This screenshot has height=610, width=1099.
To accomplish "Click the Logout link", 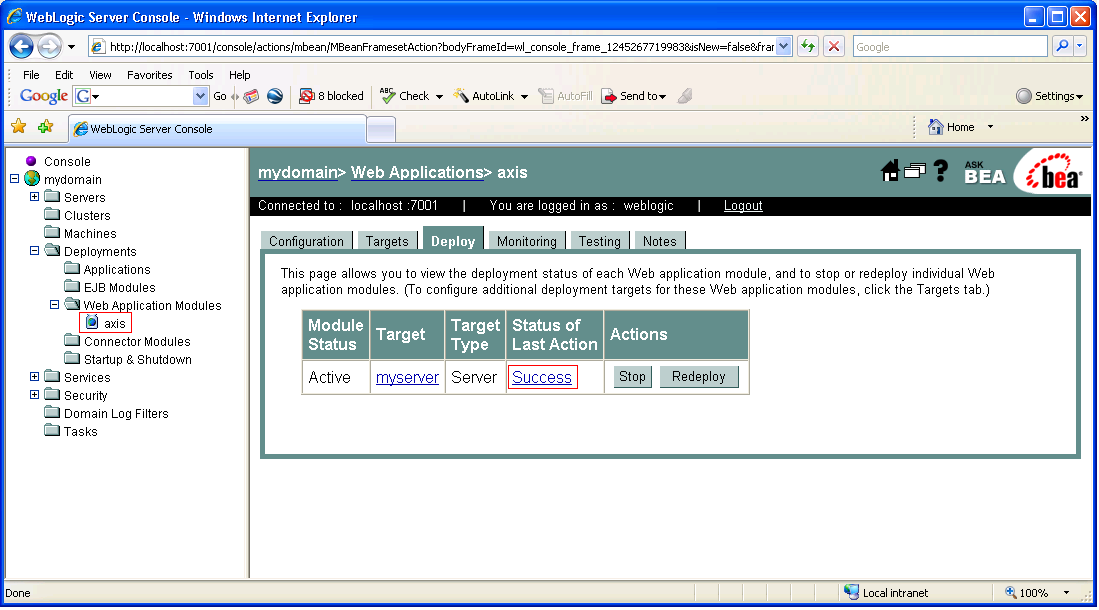I will [743, 205].
